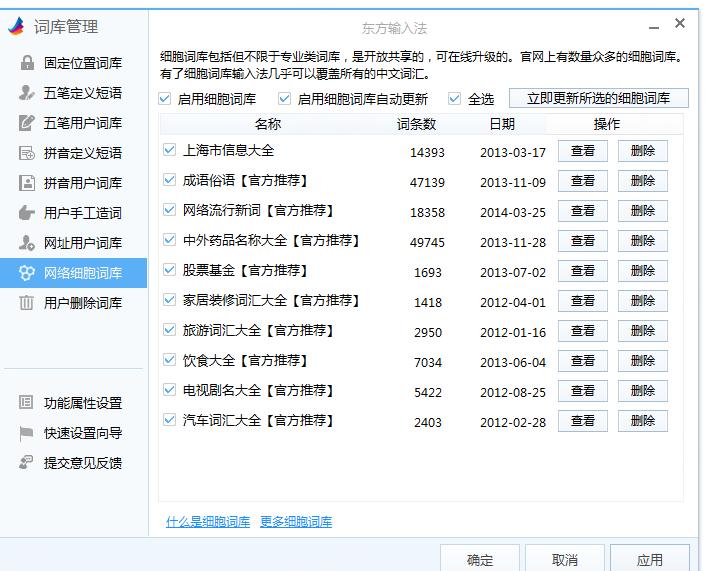This screenshot has height=571, width=714.
Task: View 家居装修词汇大全 dictionary
Action: point(583,301)
